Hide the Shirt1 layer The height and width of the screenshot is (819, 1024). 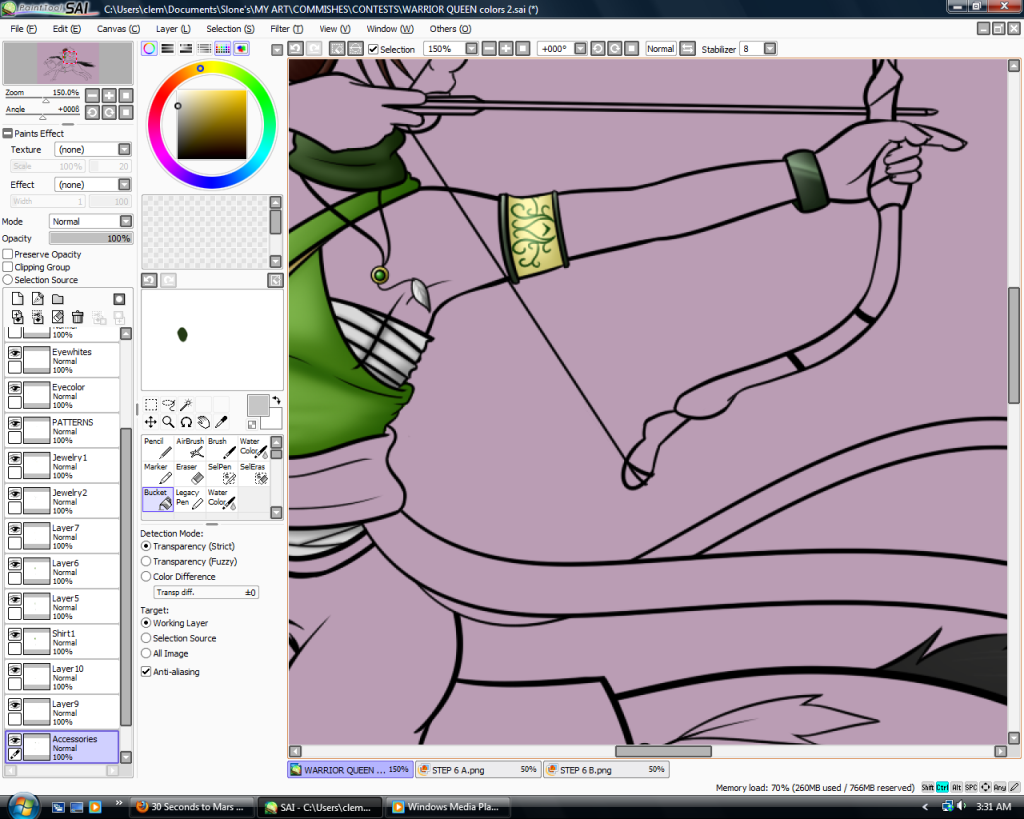(14, 634)
